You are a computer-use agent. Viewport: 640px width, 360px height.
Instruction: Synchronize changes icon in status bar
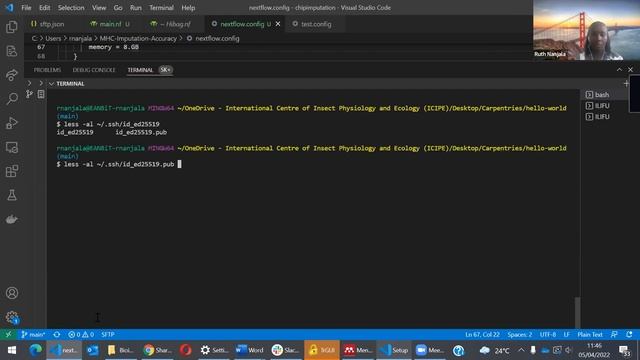click(57, 334)
